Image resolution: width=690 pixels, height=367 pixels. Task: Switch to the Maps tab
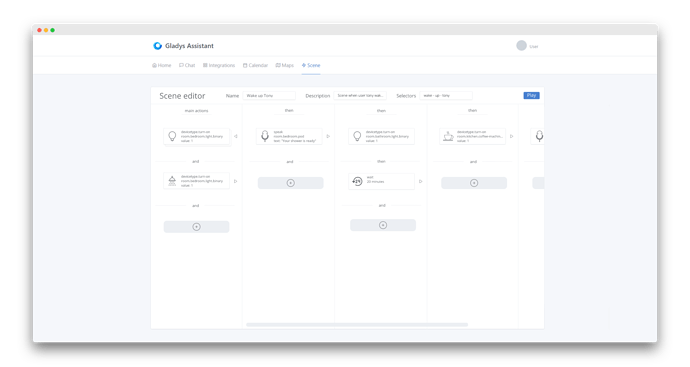tap(285, 65)
